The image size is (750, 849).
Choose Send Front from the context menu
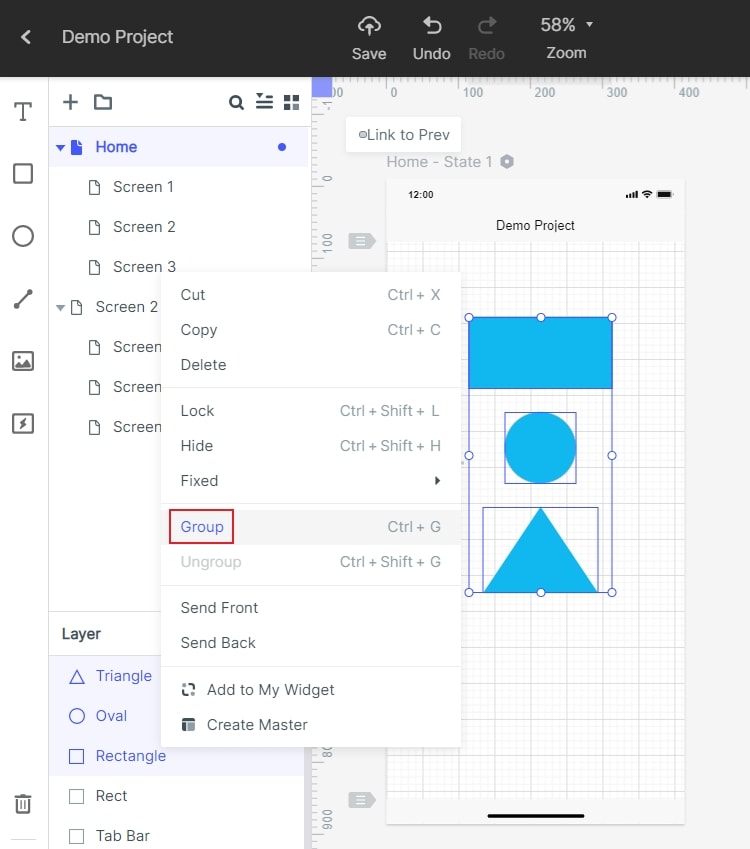click(311, 608)
